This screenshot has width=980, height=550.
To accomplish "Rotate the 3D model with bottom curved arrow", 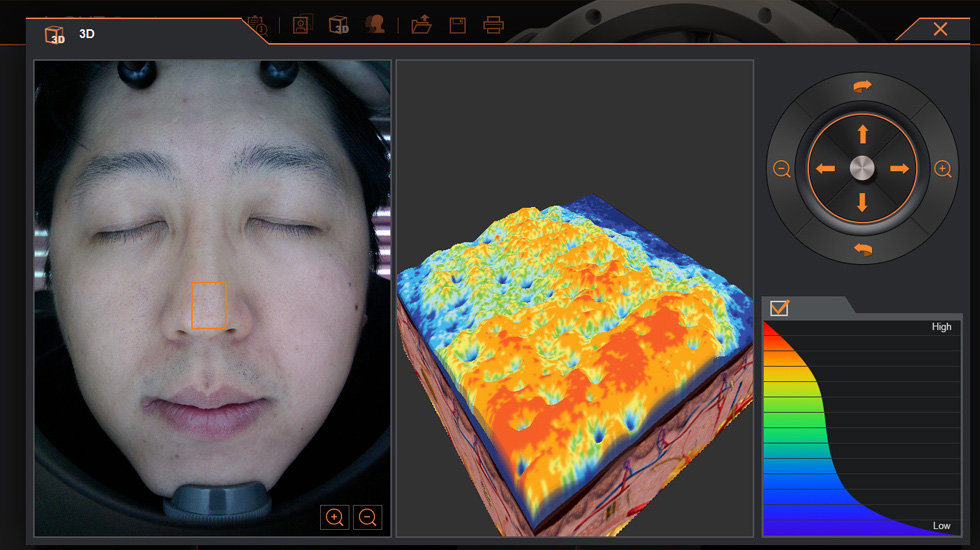I will coord(862,249).
